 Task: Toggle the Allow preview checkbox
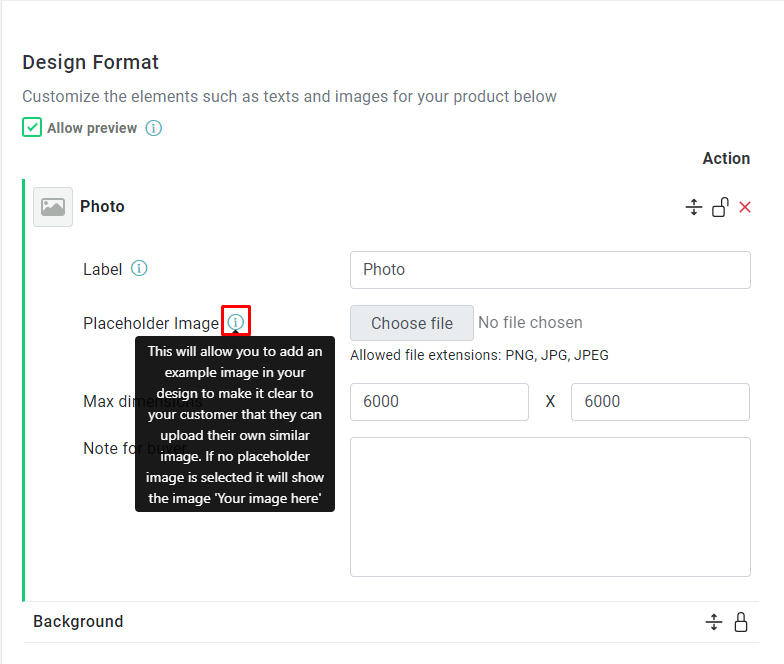click(x=32, y=128)
